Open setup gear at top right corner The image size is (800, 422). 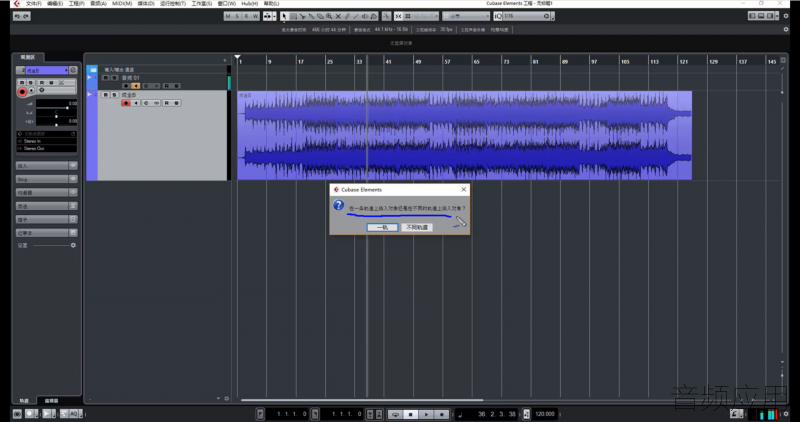[786, 16]
